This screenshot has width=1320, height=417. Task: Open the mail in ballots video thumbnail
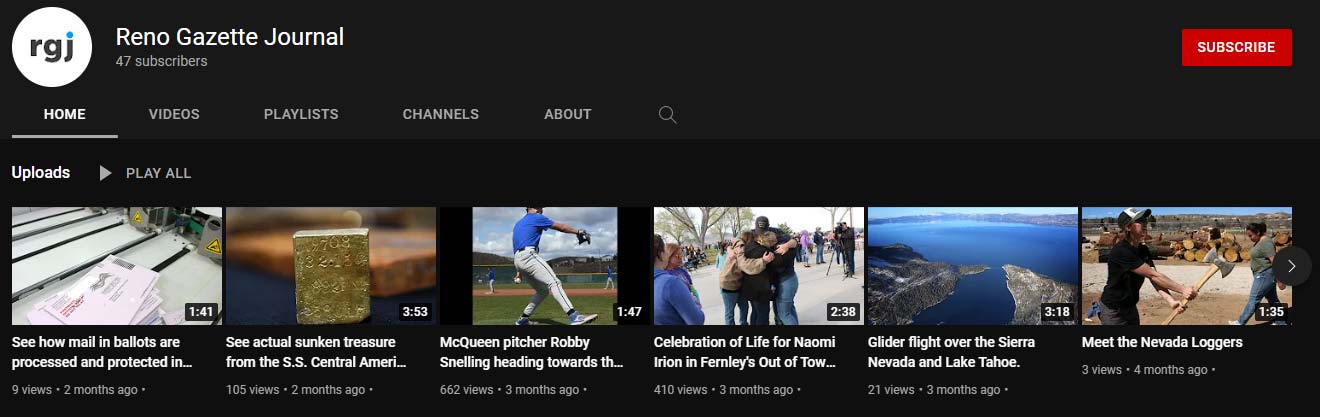click(x=117, y=266)
